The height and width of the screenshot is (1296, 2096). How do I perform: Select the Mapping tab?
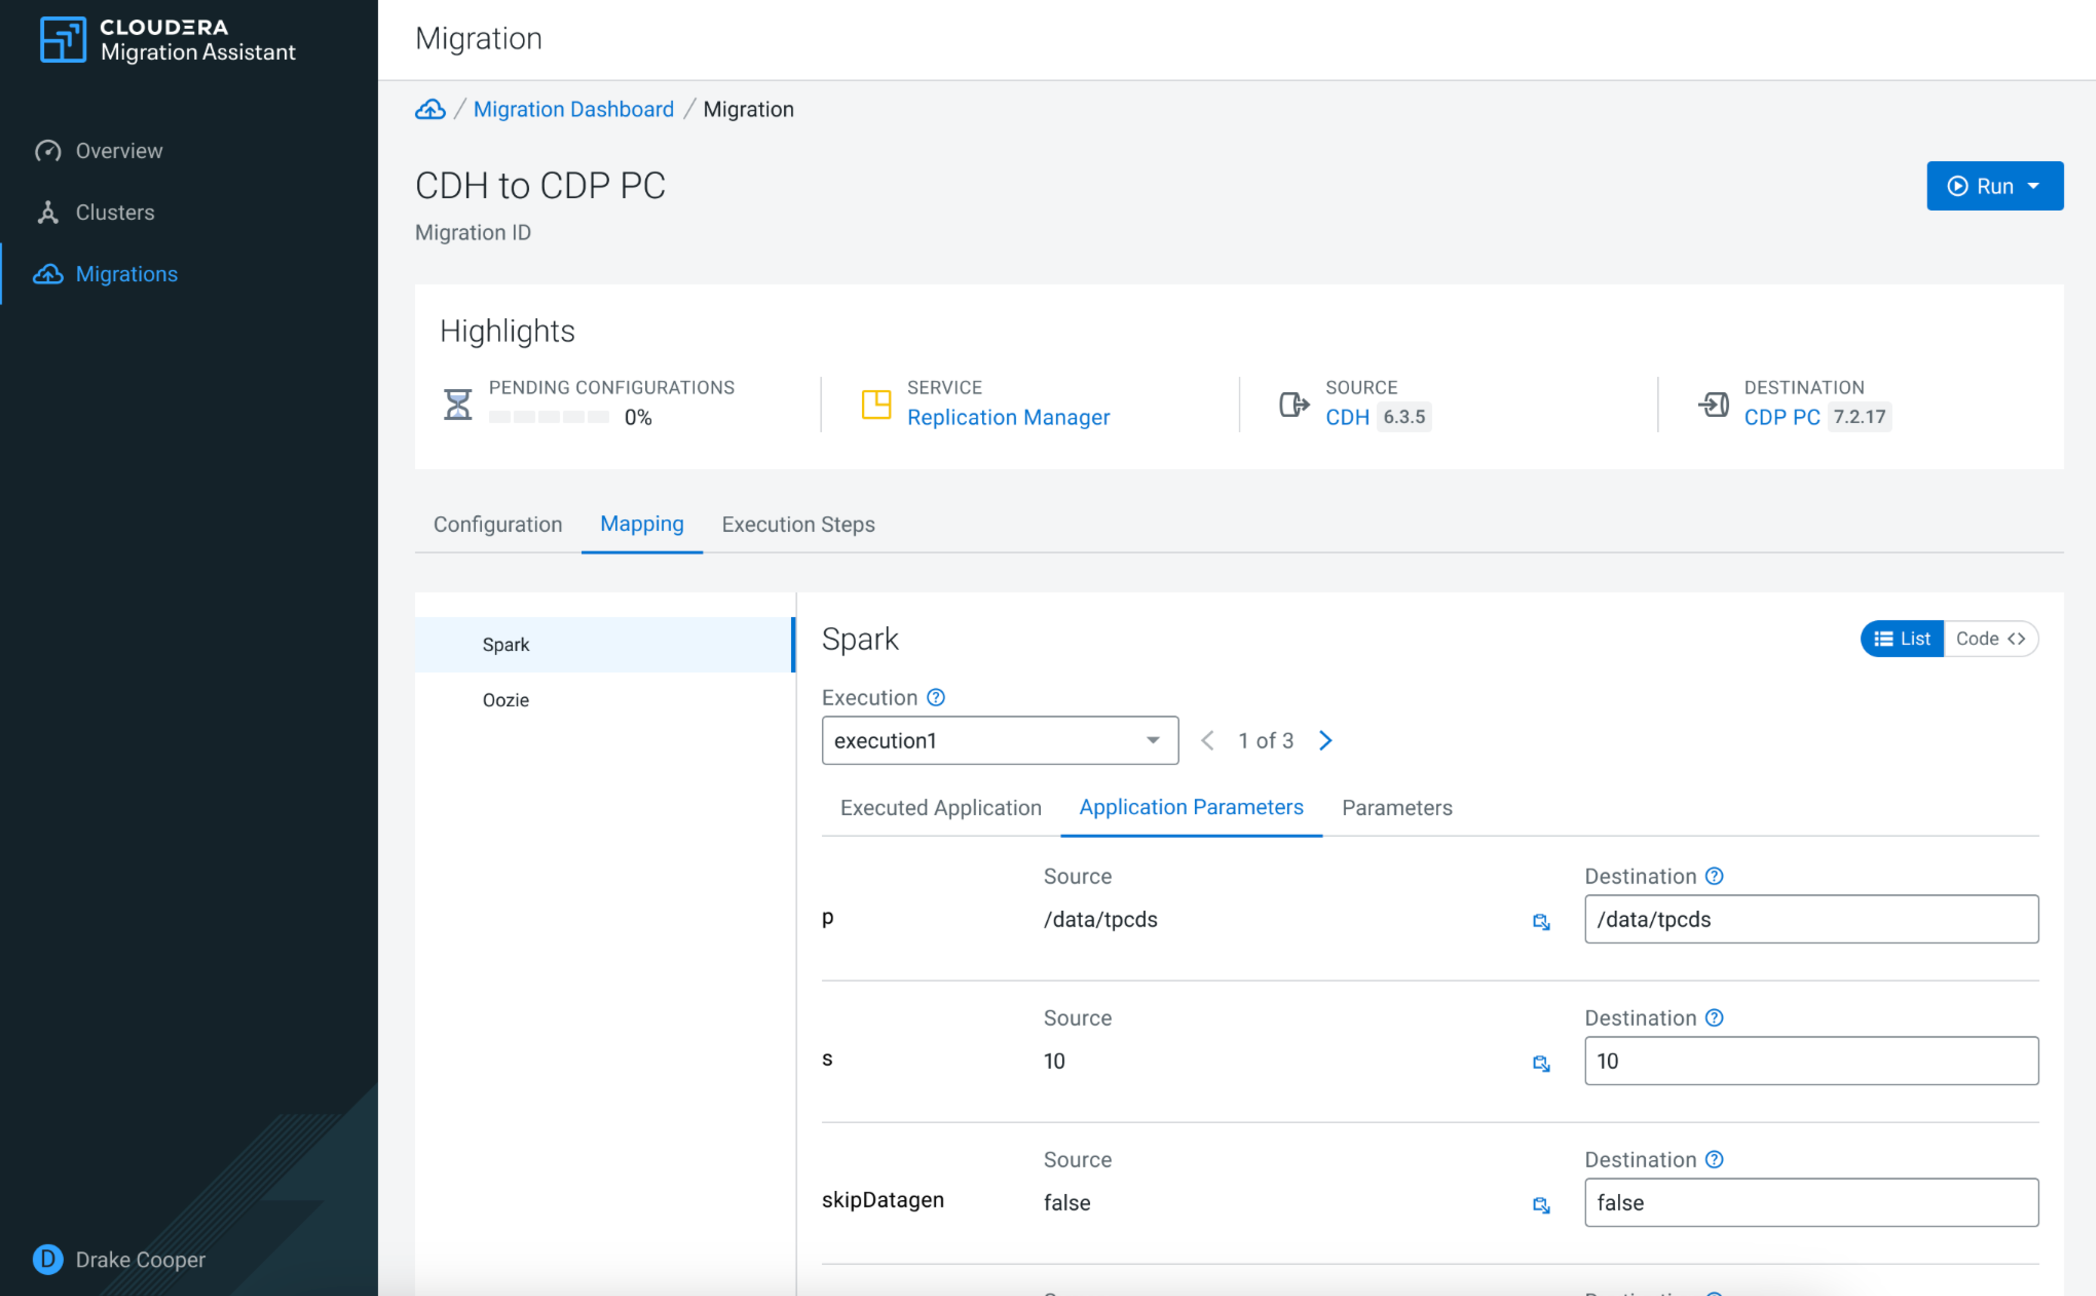(x=642, y=524)
